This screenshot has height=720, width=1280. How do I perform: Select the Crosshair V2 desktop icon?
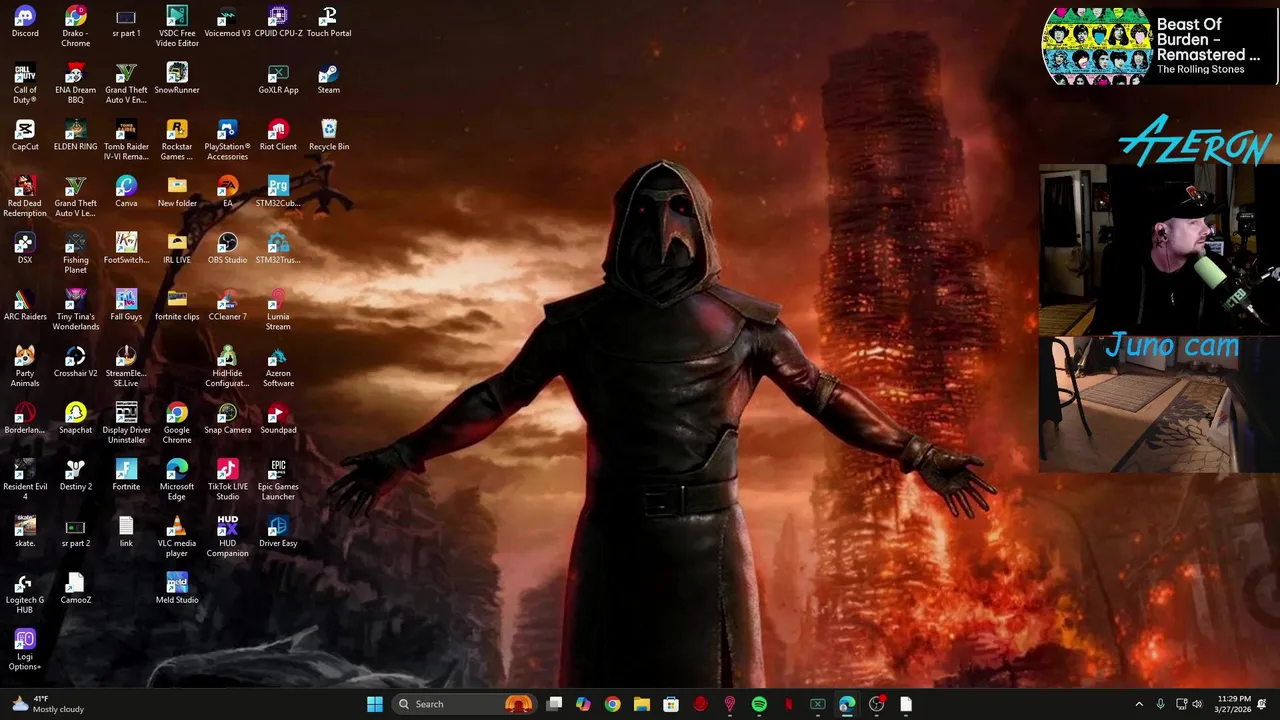76,362
